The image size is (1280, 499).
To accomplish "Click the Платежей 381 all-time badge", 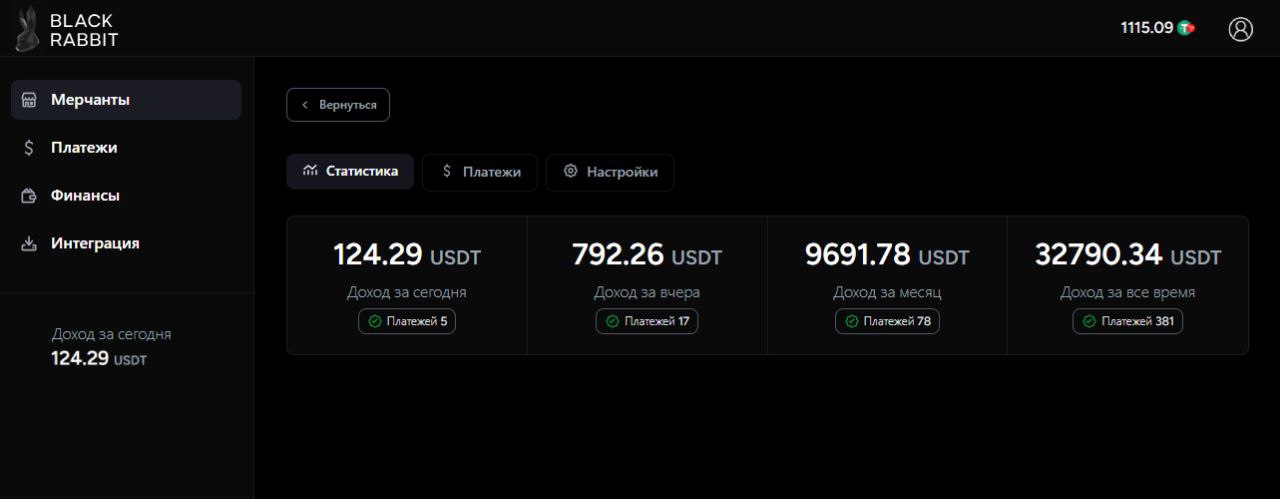I will pyautogui.click(x=1128, y=321).
